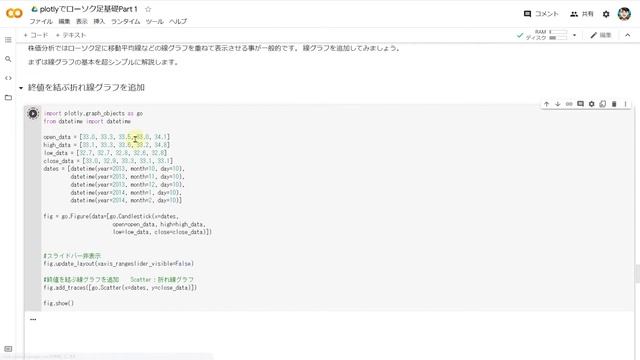The image size is (640, 360).
Task: Collapse the header with the chevron up
Action: click(x=627, y=35)
